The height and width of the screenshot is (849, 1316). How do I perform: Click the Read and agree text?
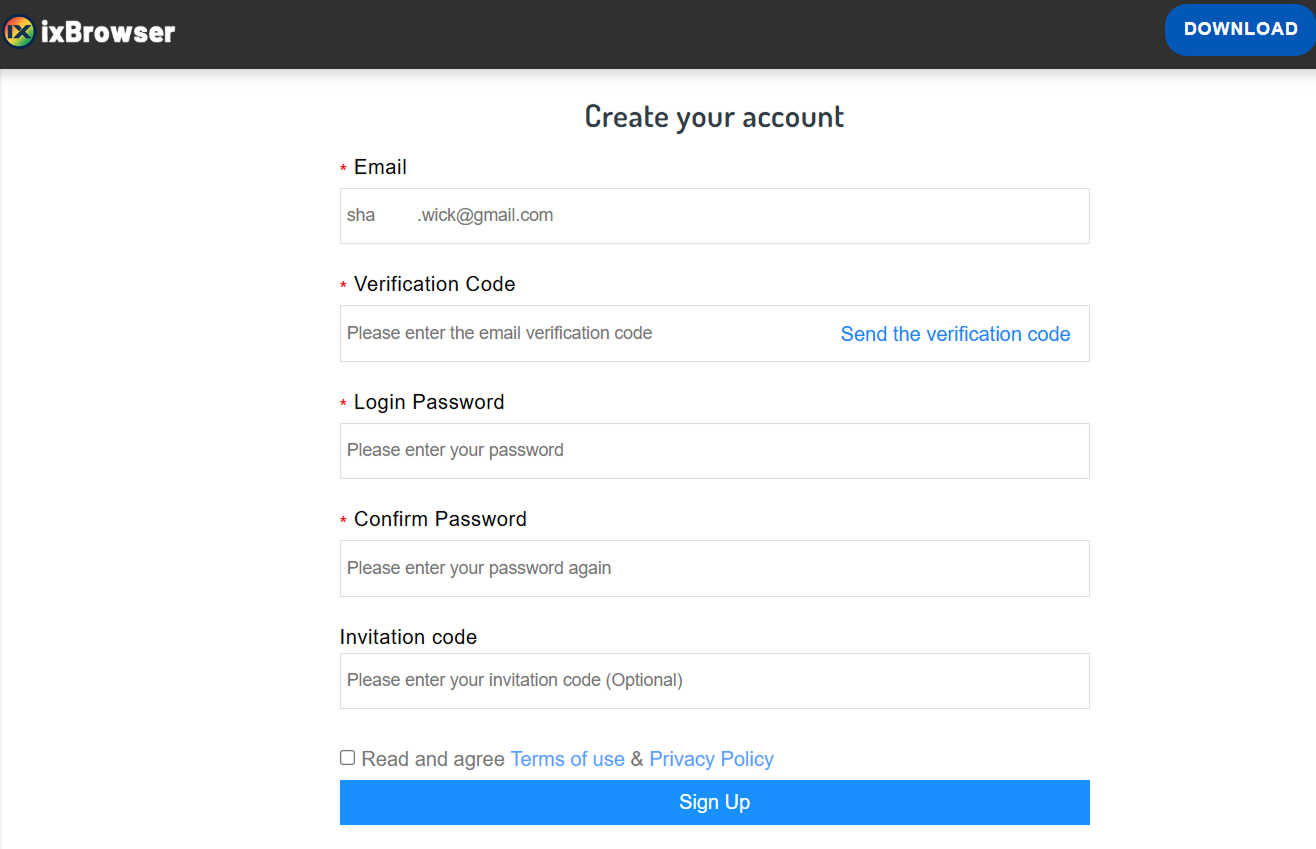tap(433, 759)
